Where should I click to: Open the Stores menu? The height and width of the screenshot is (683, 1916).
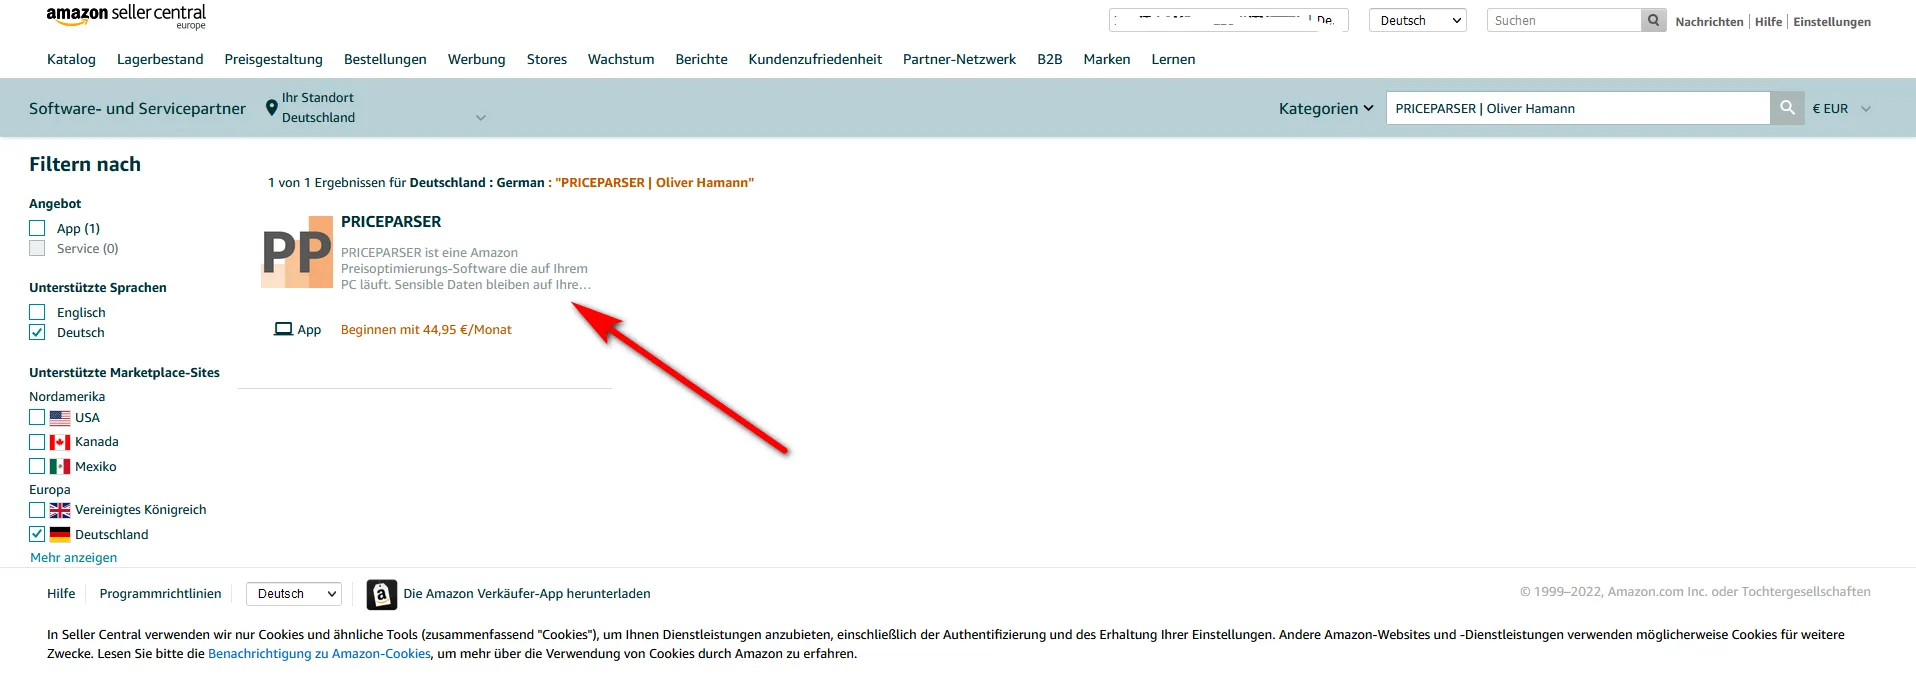[547, 59]
